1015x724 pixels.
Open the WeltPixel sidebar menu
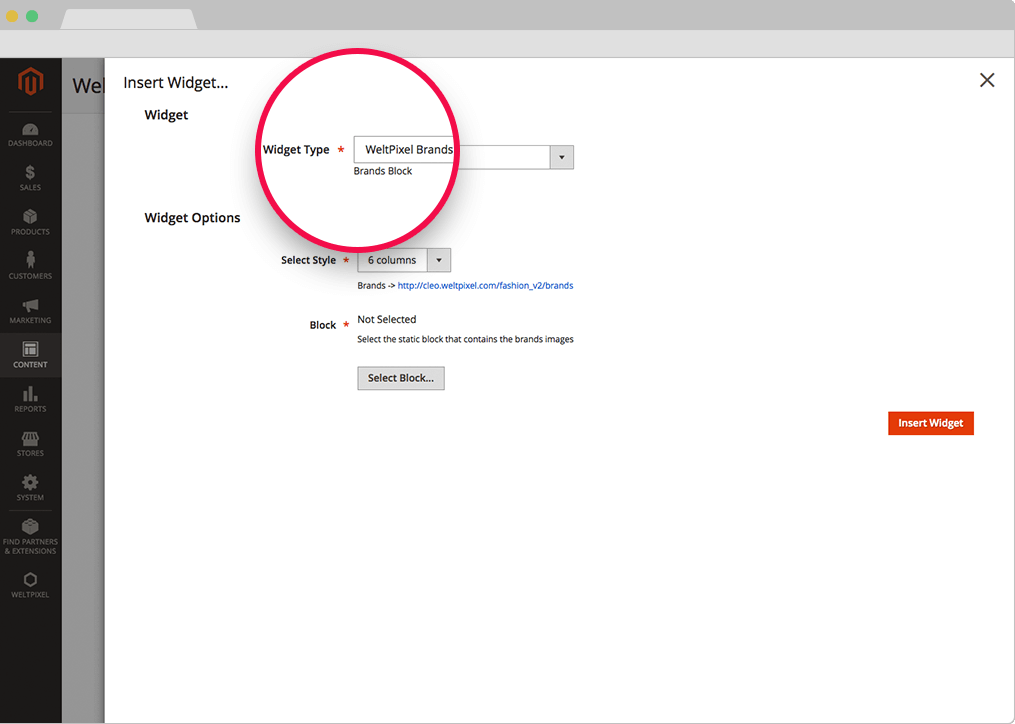[x=30, y=585]
